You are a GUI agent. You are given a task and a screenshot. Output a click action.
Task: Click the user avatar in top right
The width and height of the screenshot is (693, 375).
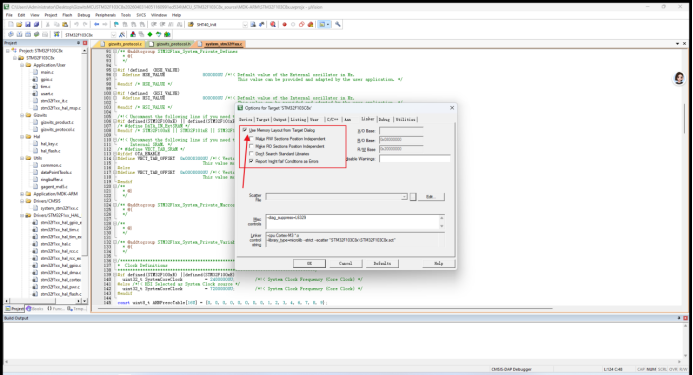point(679,78)
